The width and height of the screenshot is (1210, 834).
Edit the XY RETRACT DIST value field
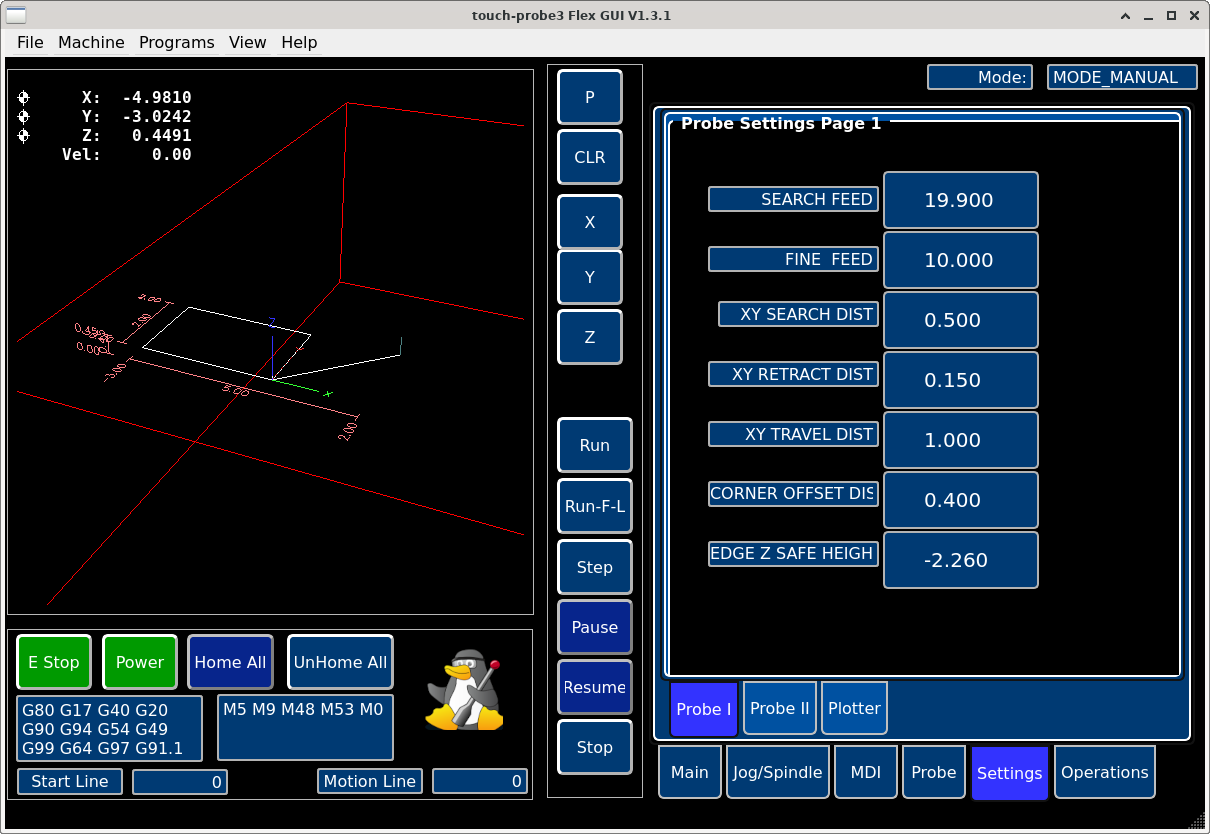(959, 380)
